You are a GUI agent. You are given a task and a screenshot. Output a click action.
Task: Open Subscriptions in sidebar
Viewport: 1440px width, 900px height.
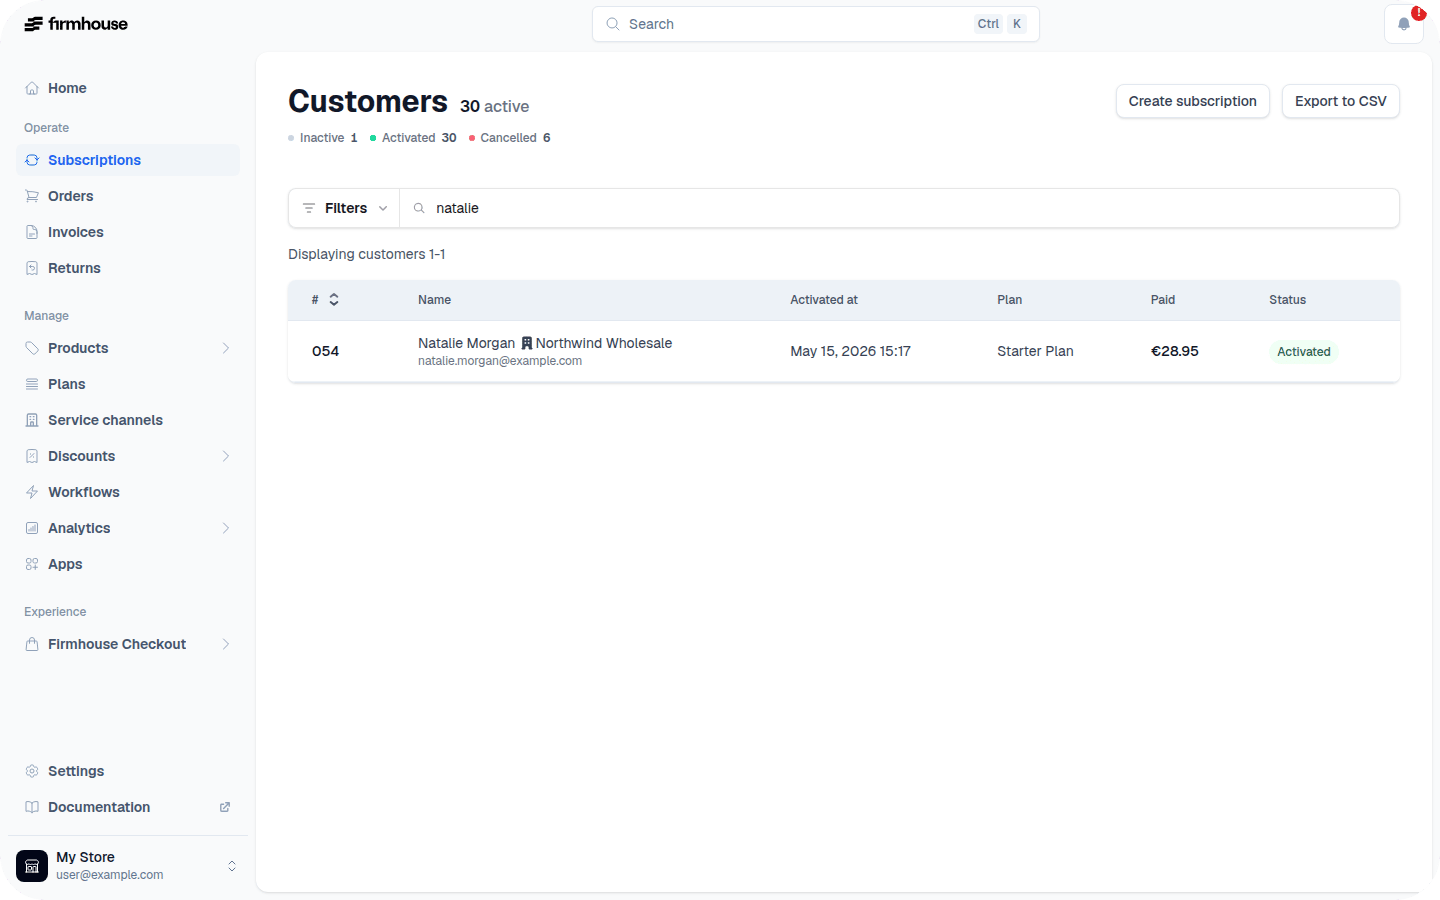128,160
